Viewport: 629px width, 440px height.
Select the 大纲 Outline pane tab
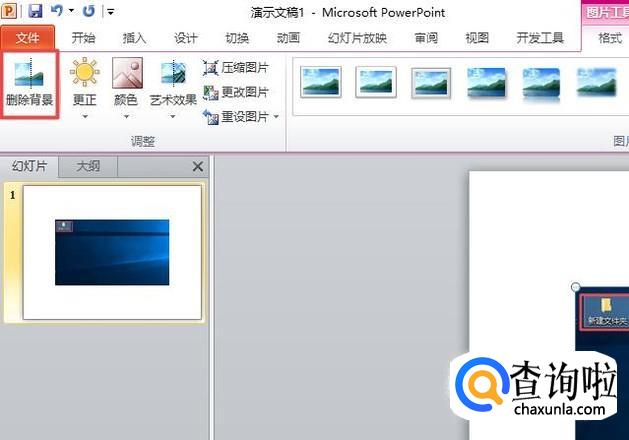click(x=88, y=166)
